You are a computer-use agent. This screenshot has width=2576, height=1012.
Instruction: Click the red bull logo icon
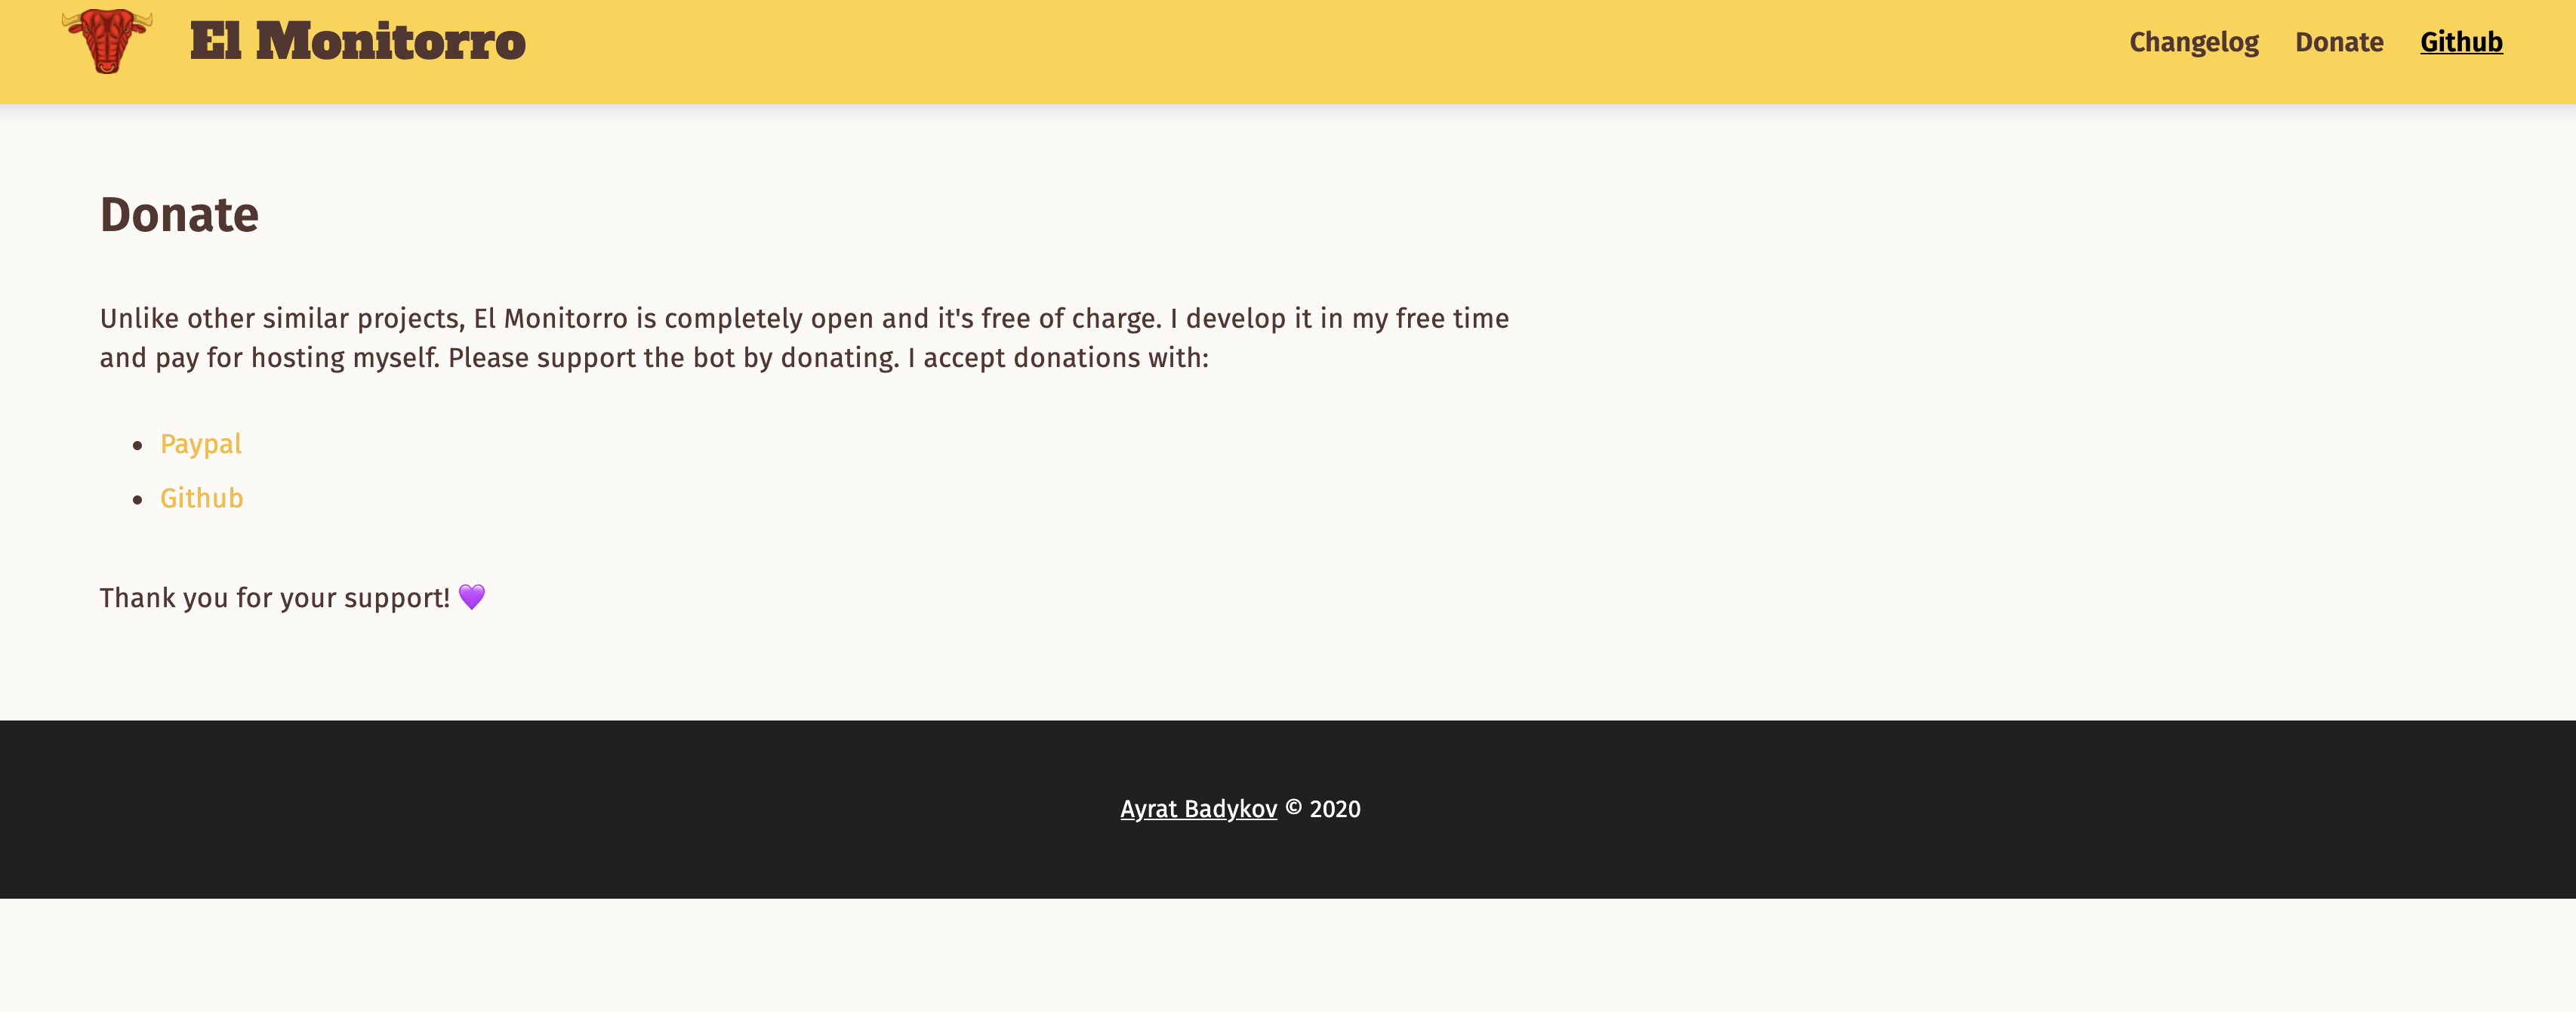click(107, 41)
